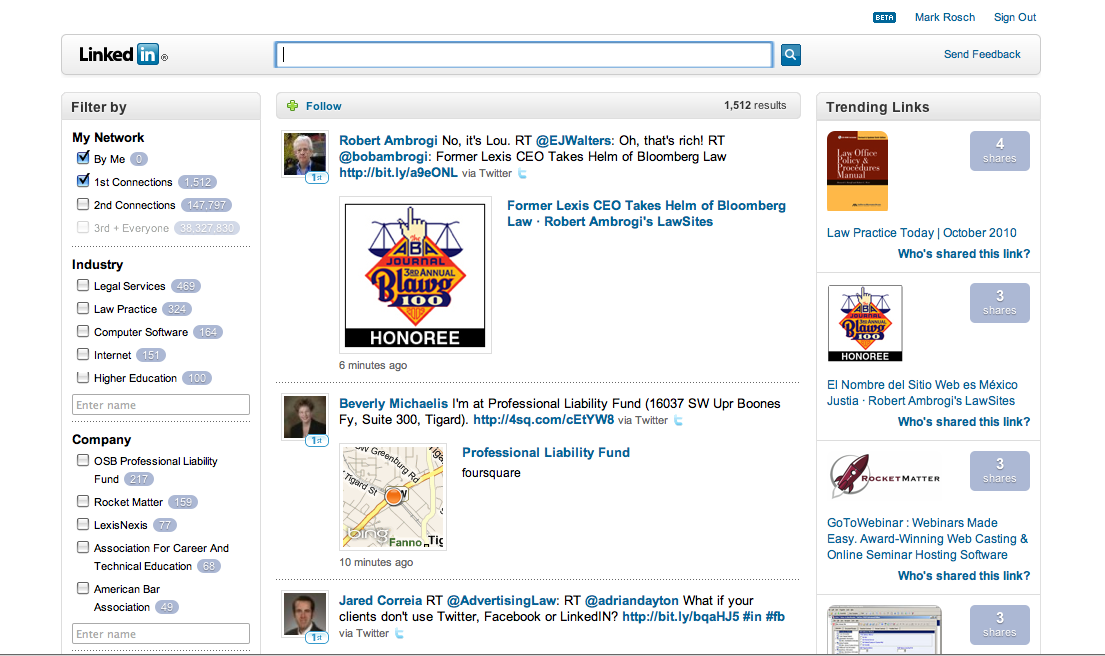Image resolution: width=1105 pixels, height=656 pixels.
Task: Click the 1,512 results count text
Action: pos(755,105)
